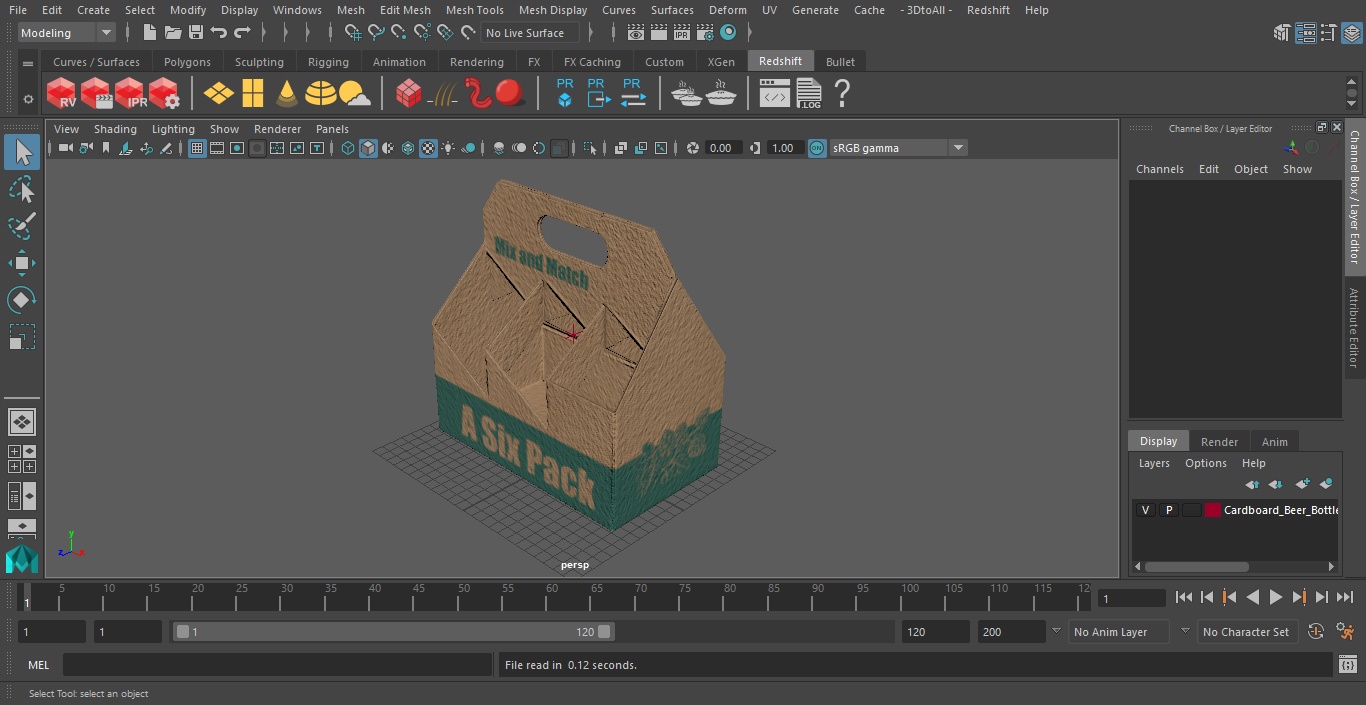Open Channels menu in Channel Box

pos(1159,169)
